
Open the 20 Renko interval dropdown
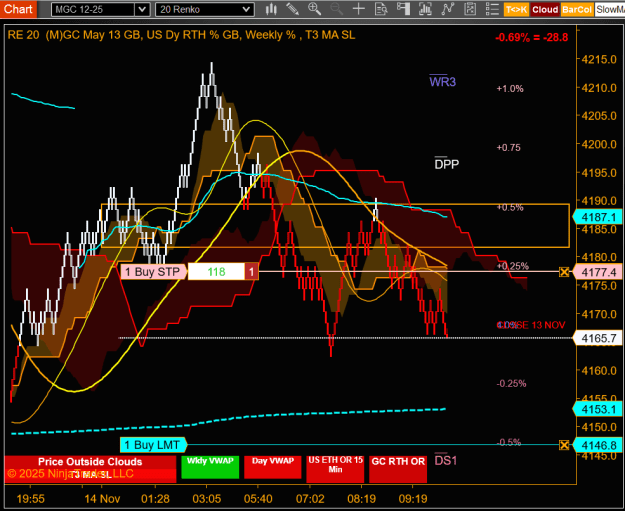coord(205,9)
